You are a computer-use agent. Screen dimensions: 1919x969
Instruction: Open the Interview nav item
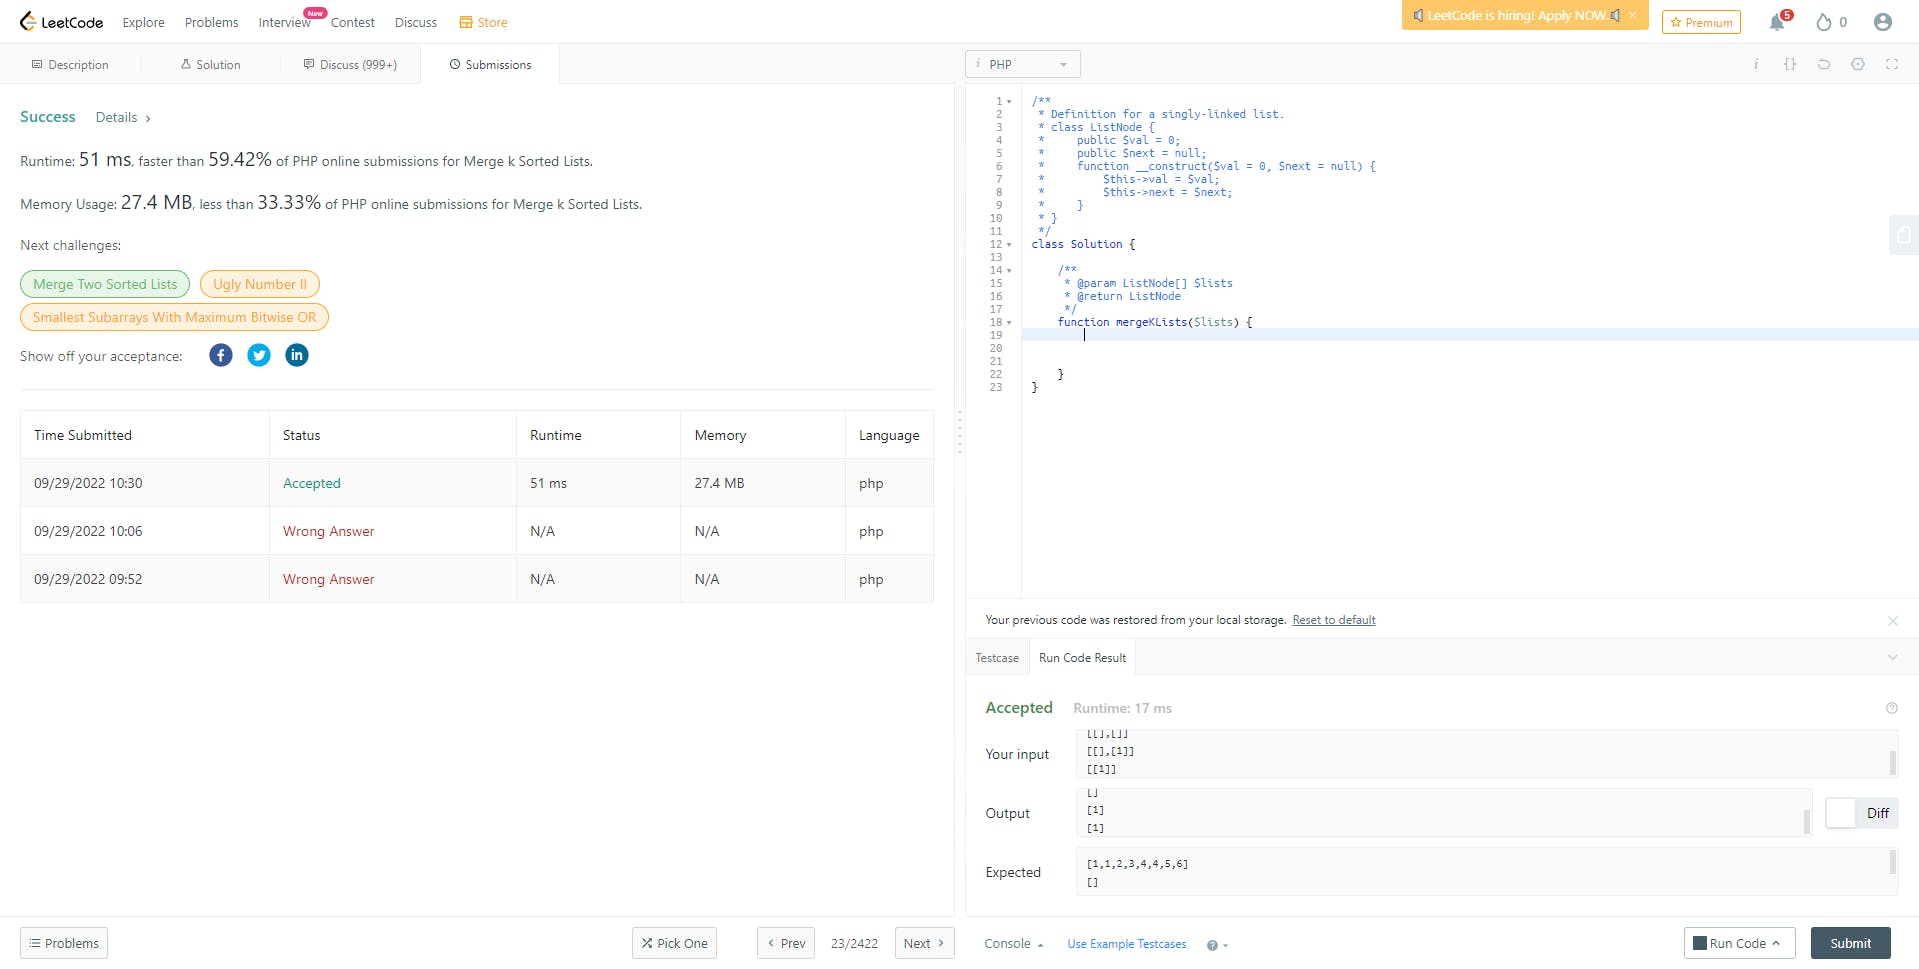(x=284, y=22)
